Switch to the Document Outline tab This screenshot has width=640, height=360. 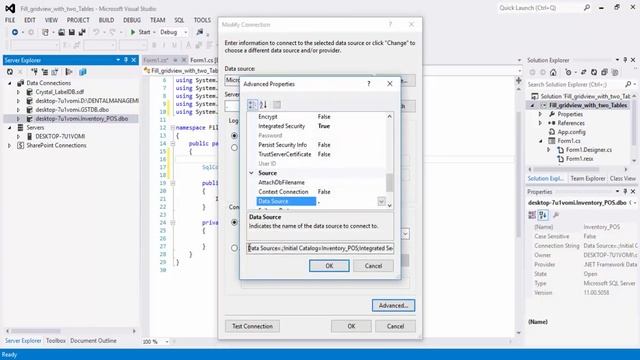[93, 340]
